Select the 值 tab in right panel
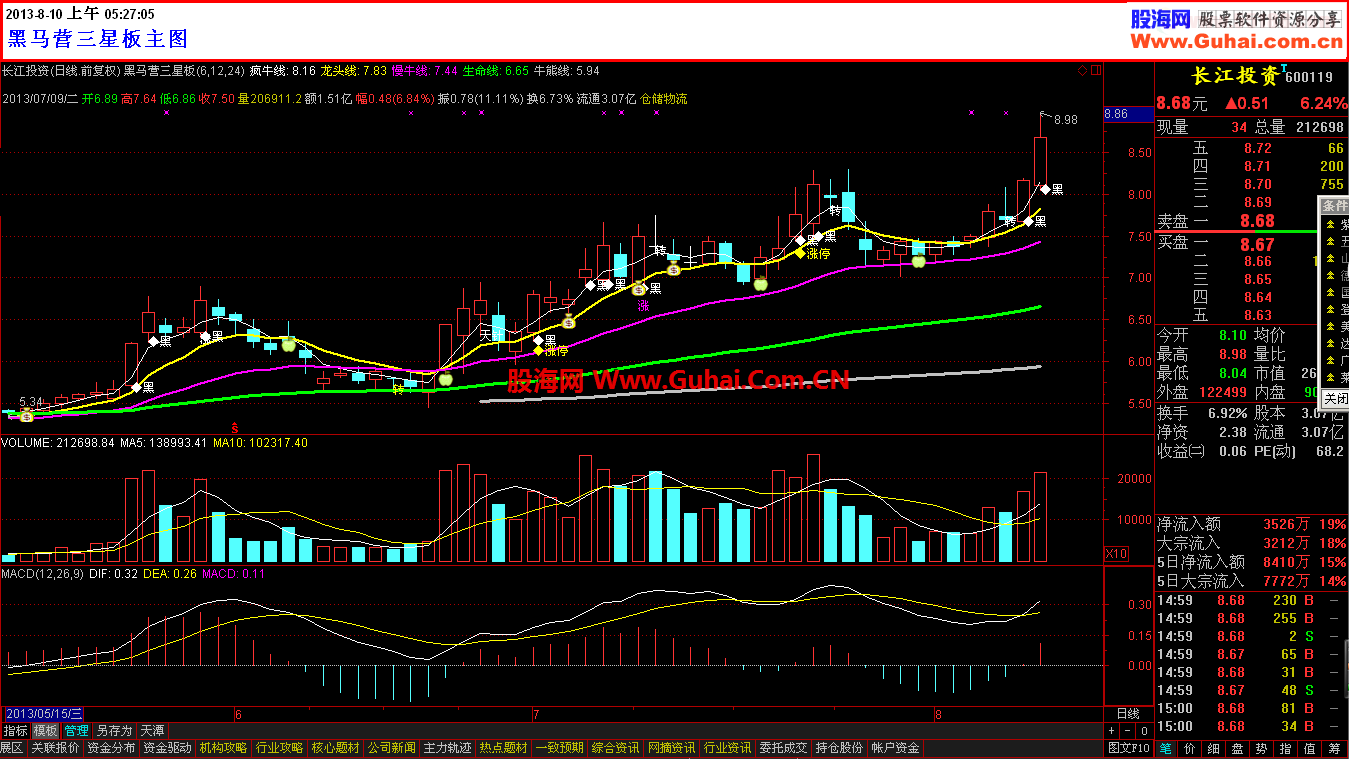Viewport: 1349px width, 759px height. pyautogui.click(x=1309, y=748)
